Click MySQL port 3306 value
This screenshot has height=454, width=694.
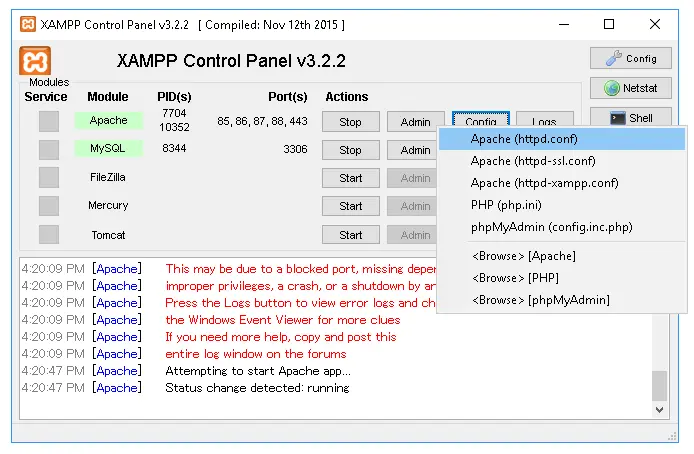295,149
